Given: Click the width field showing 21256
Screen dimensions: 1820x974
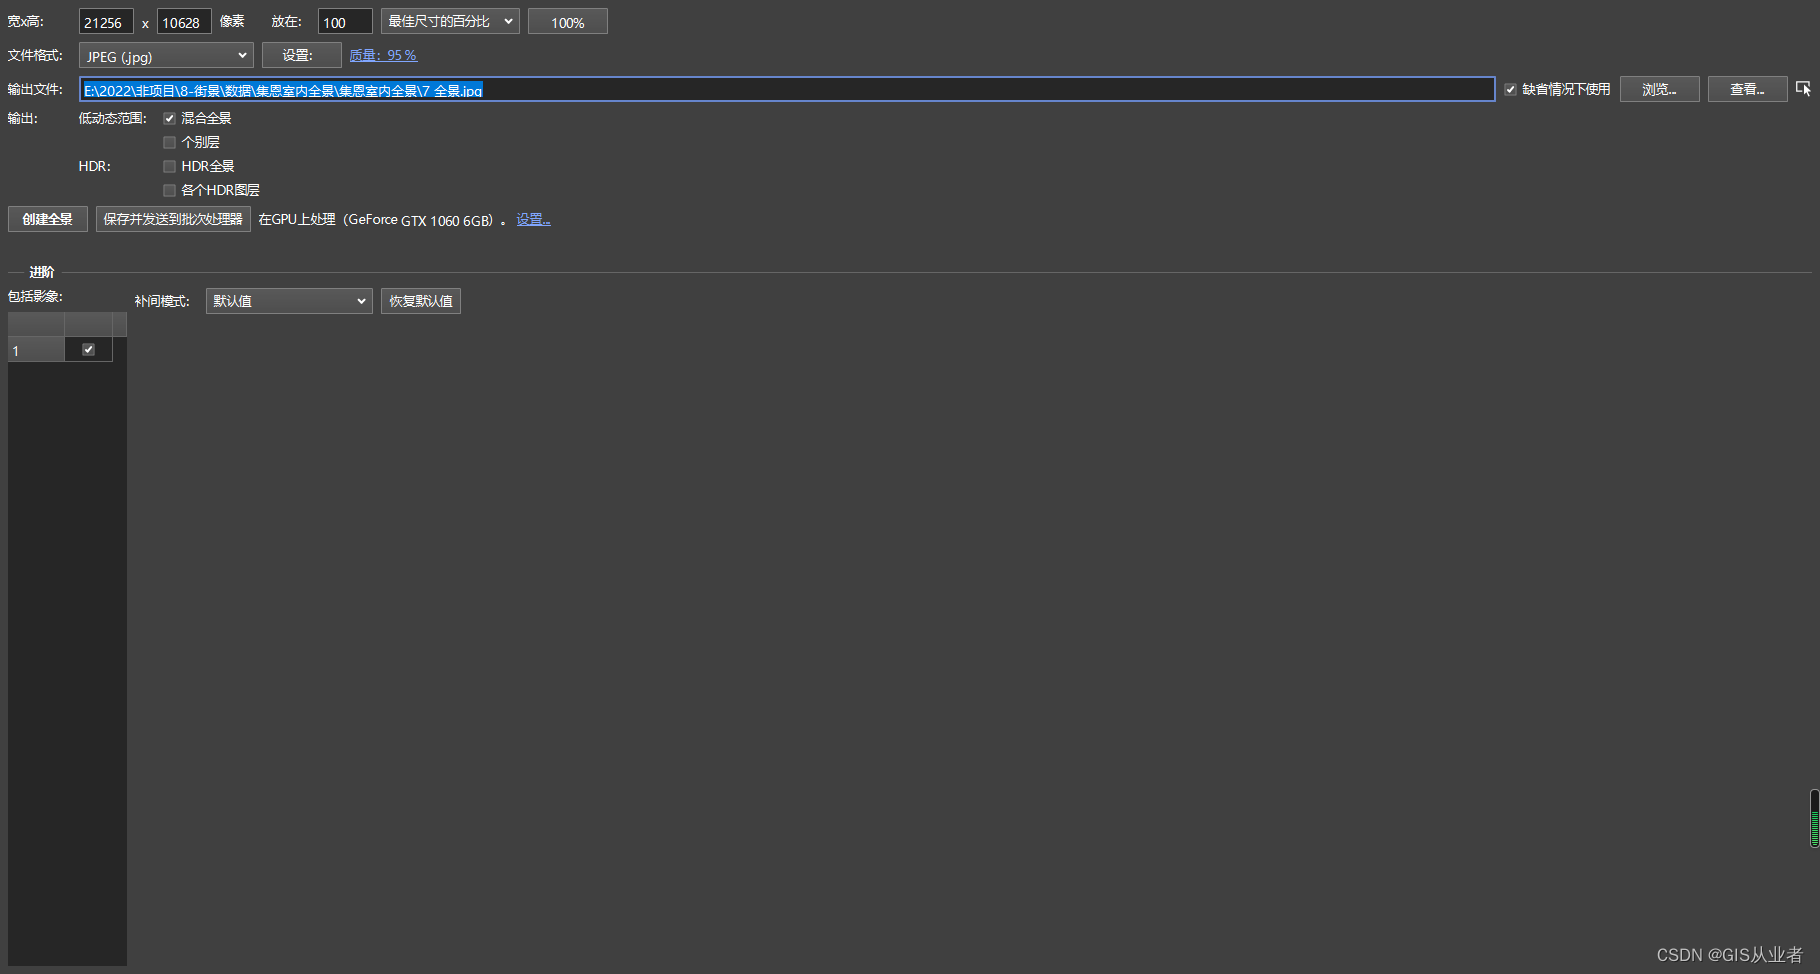Looking at the screenshot, I should 106,22.
